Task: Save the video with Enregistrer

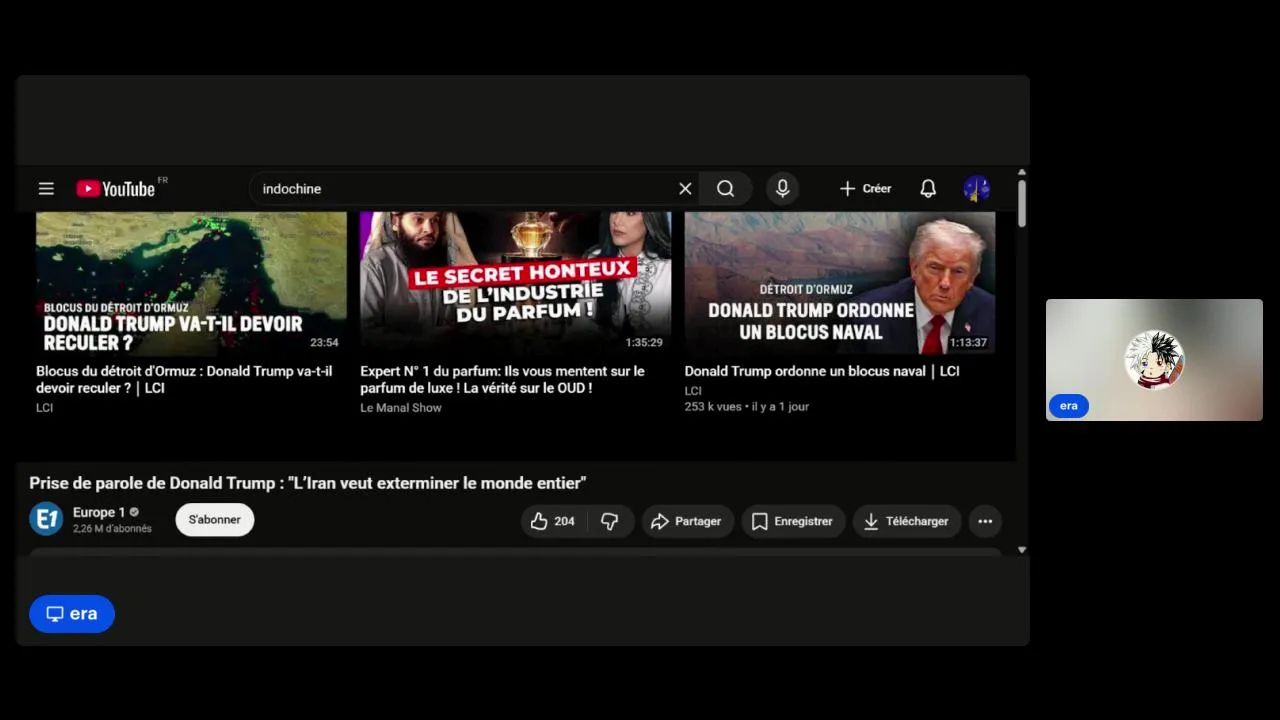Action: (793, 521)
